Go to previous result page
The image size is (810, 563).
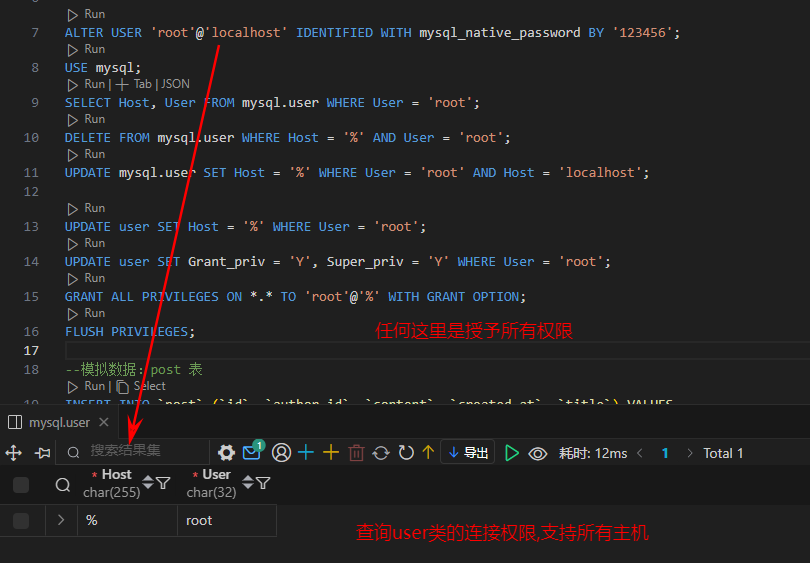click(x=640, y=453)
